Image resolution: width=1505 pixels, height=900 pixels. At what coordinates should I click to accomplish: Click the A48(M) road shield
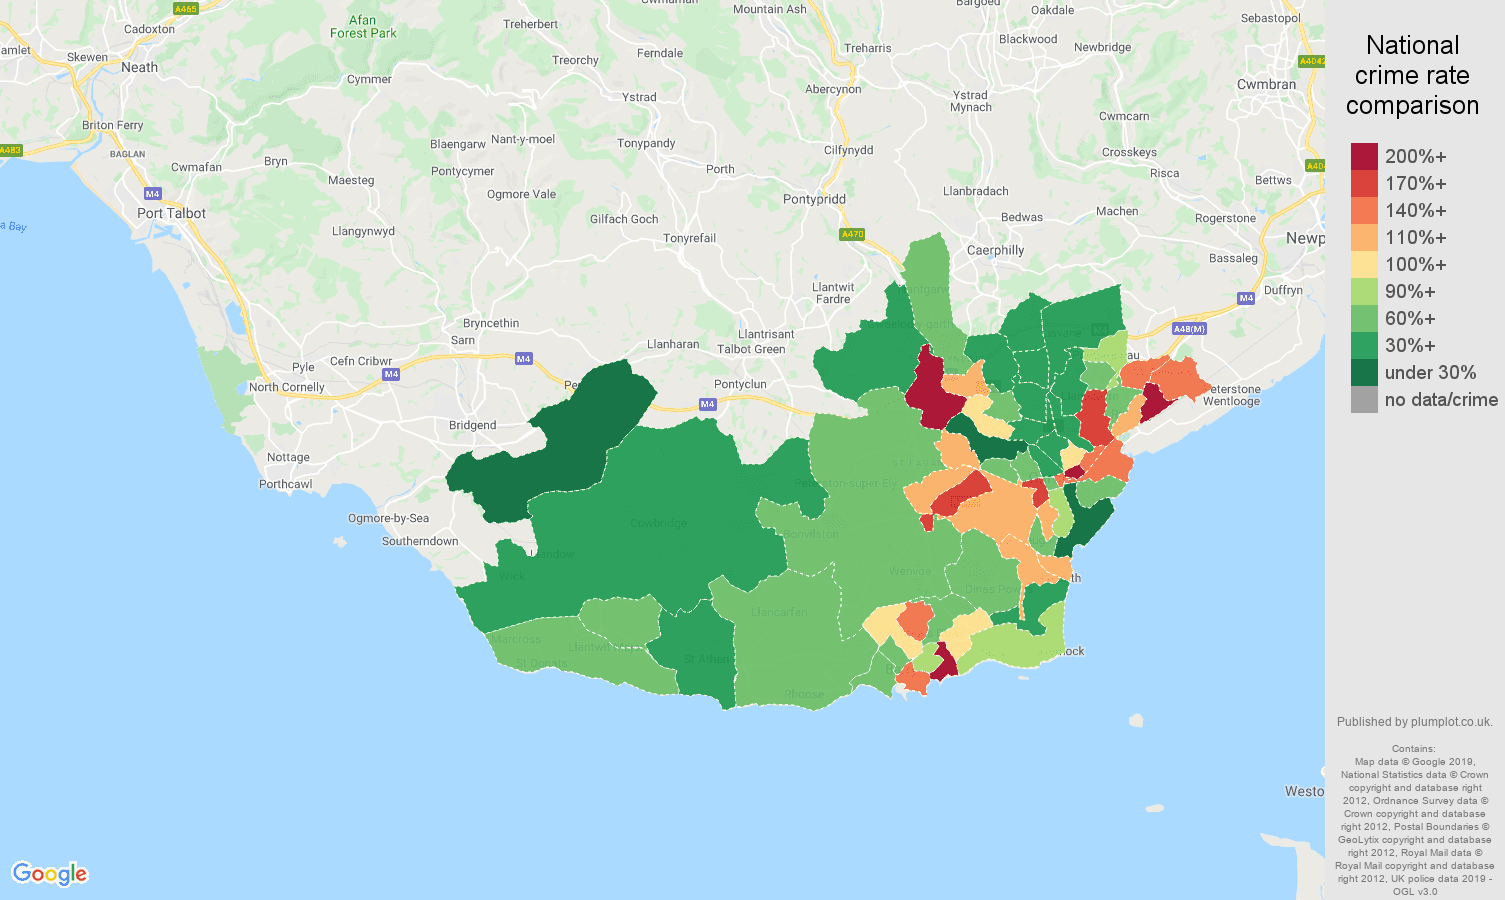click(x=1189, y=329)
